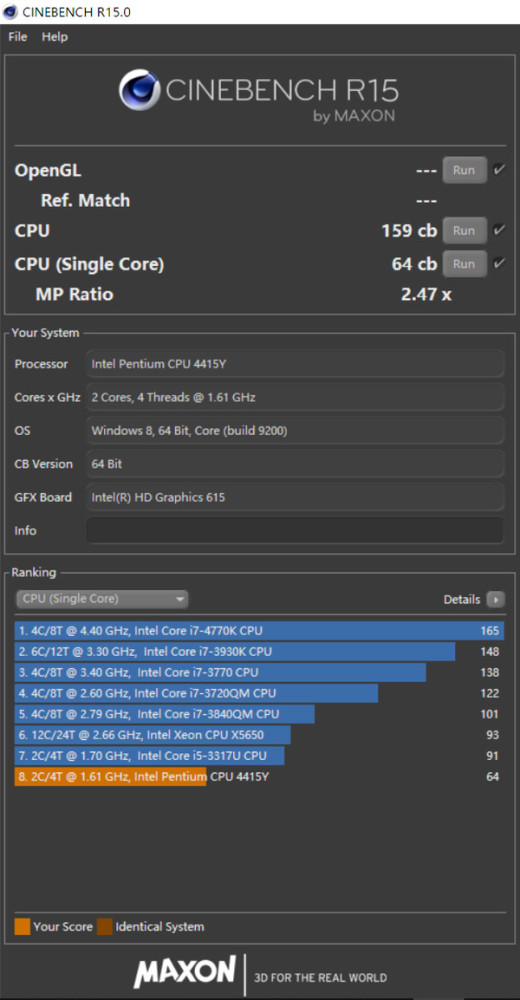Run the OpenGL benchmark
This screenshot has height=1000, width=520.
pos(464,170)
